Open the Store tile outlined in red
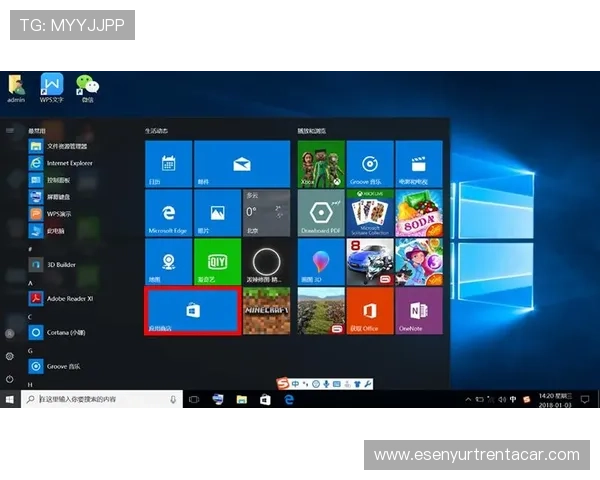The width and height of the screenshot is (600, 480). click(x=193, y=311)
